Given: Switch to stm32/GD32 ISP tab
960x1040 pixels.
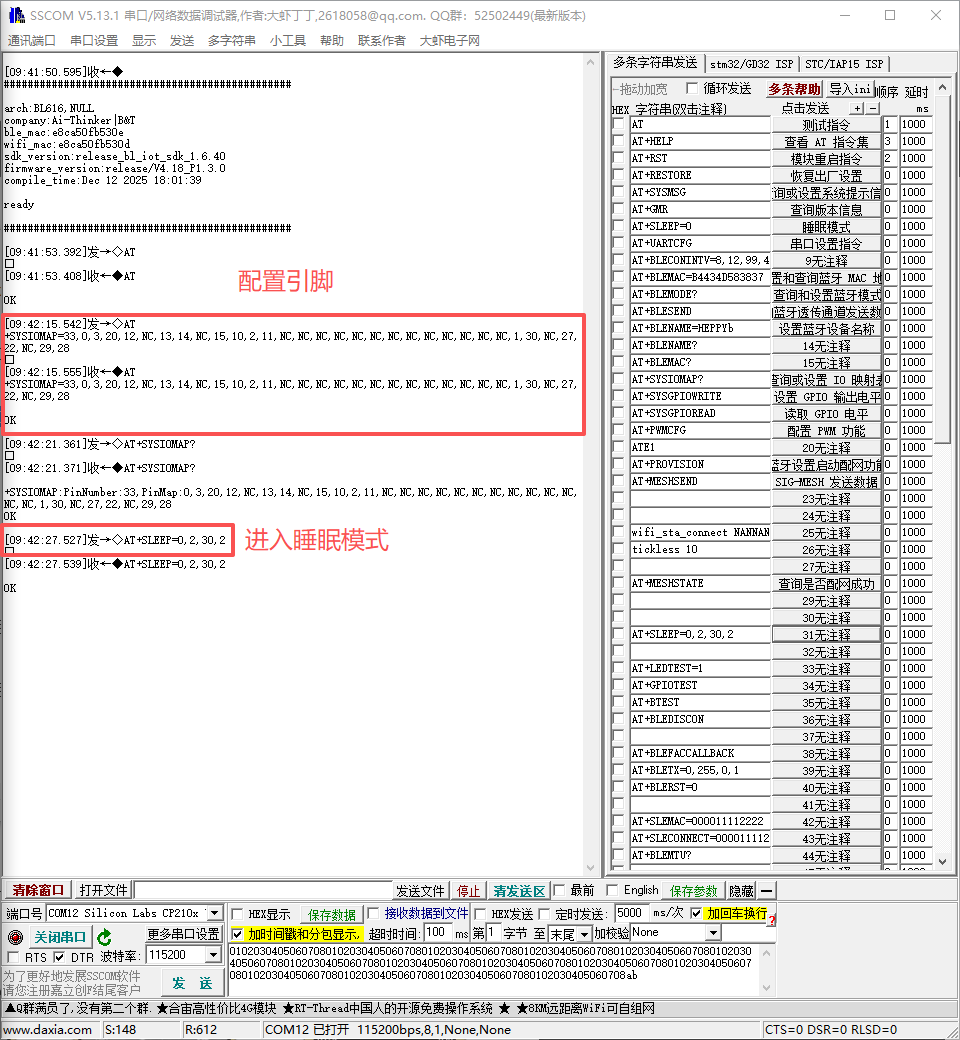Looking at the screenshot, I should 752,64.
